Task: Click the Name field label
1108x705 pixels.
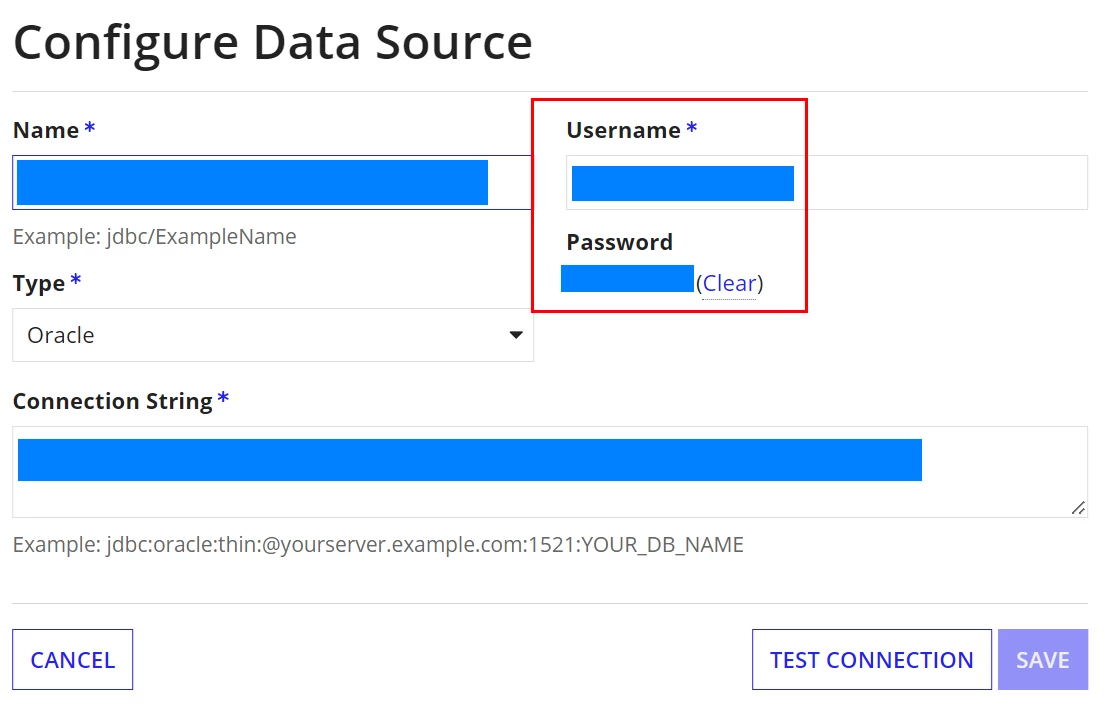Action: [x=46, y=130]
